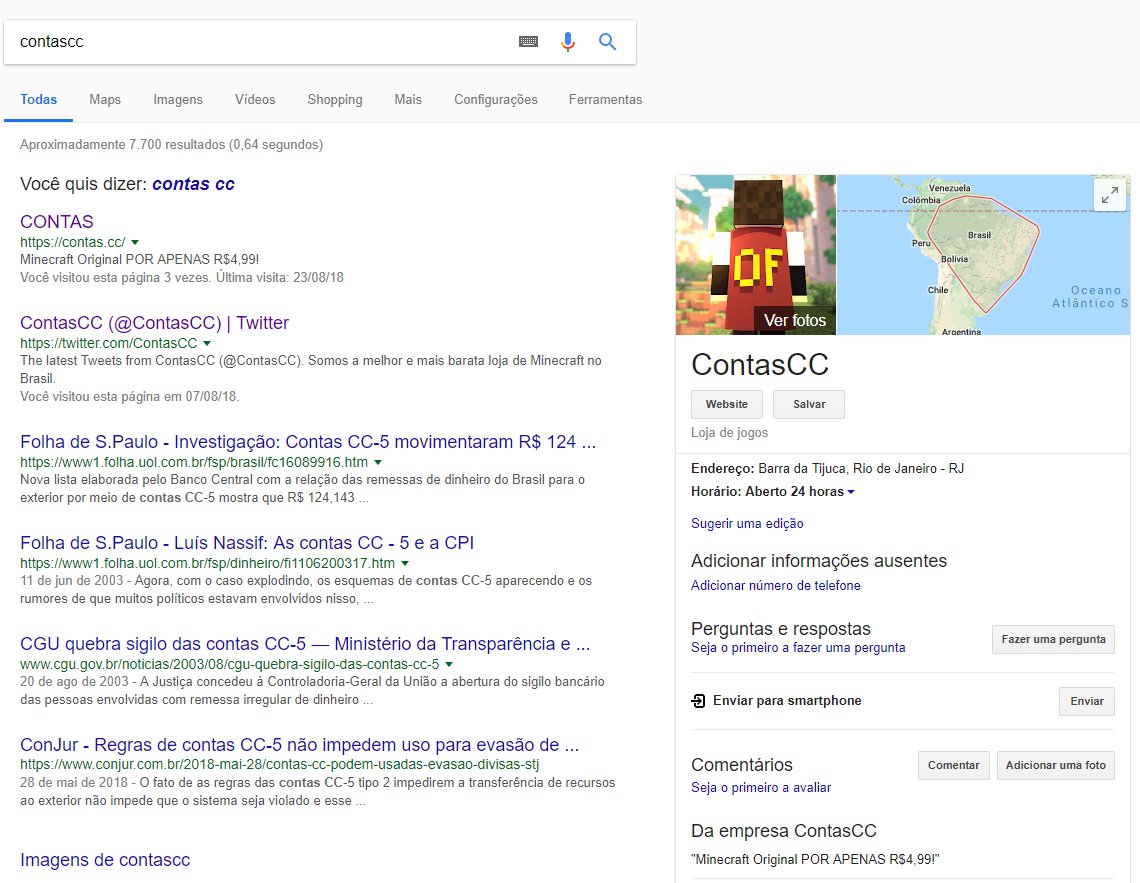Screen dimensions: 1140x883
Task: Click the conjur.com.br URL text
Action: pos(280,765)
